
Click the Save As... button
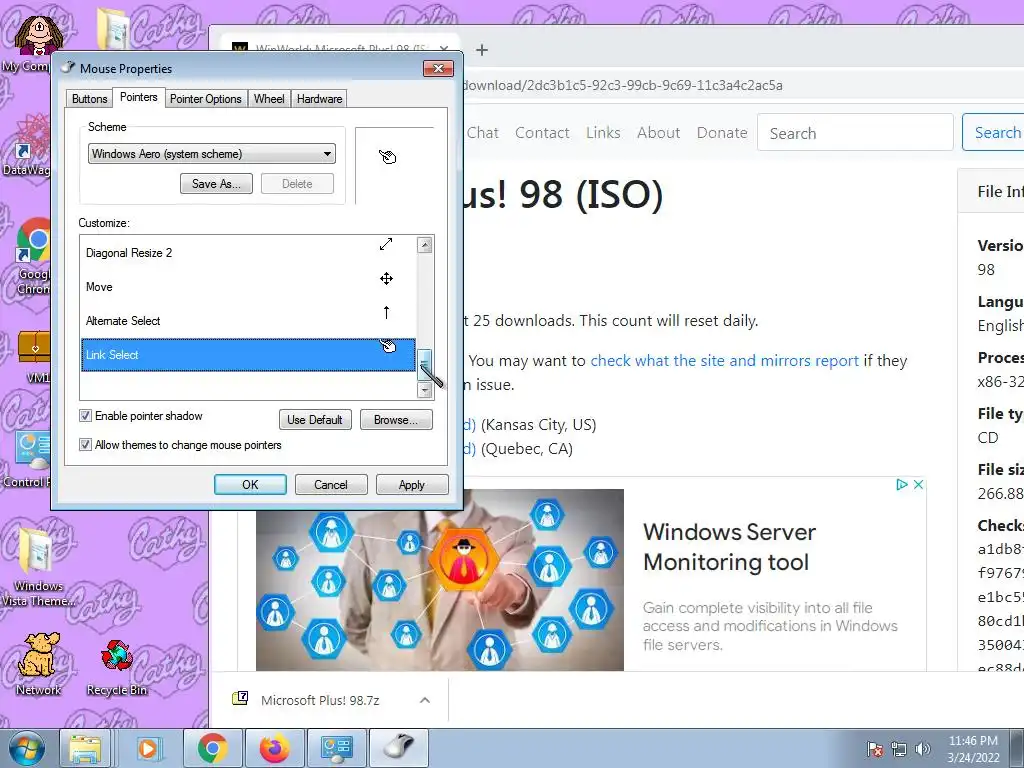[216, 184]
